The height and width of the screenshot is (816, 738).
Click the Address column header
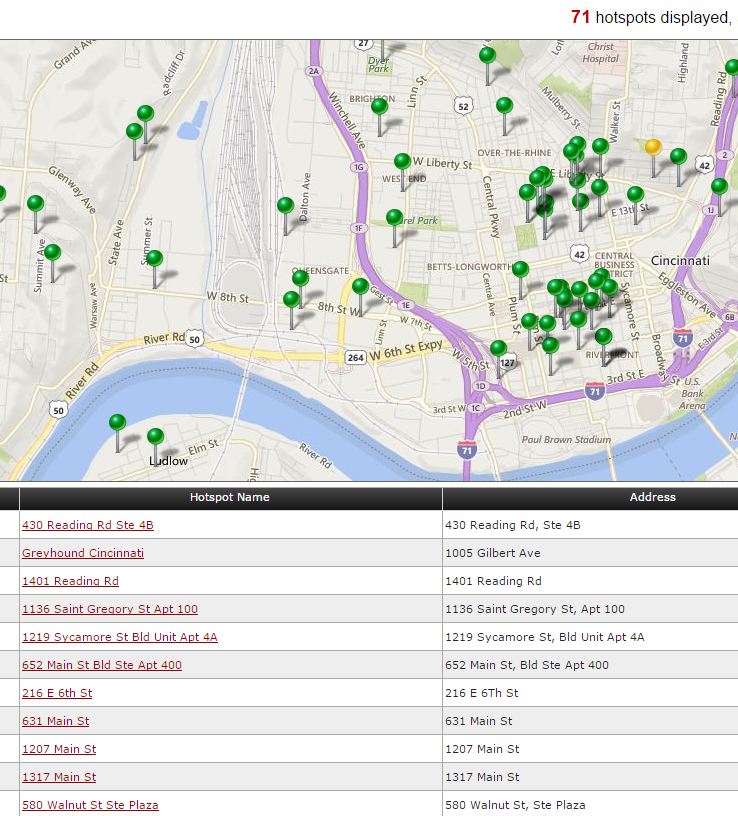pyautogui.click(x=652, y=497)
